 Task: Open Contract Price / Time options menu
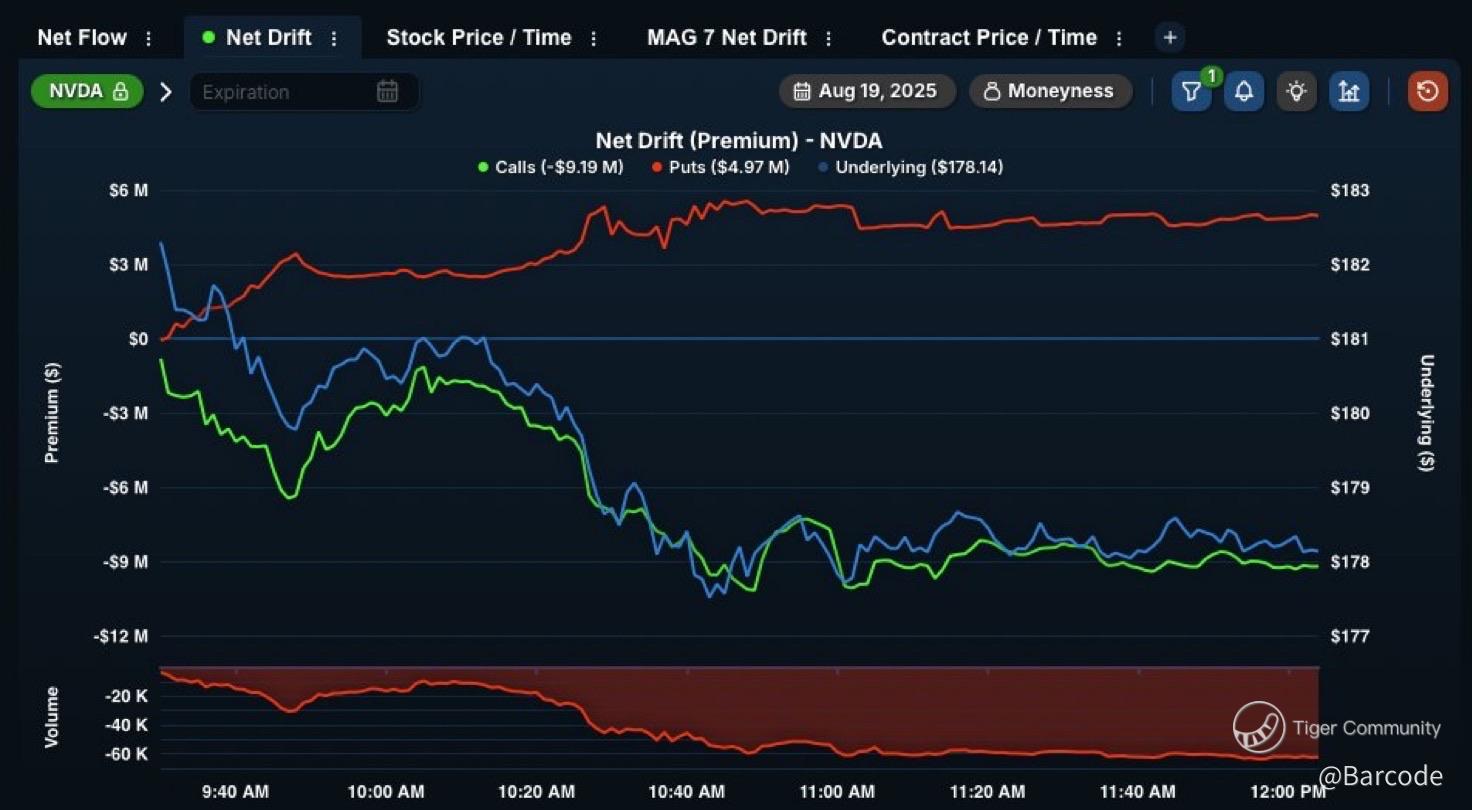tap(1119, 38)
